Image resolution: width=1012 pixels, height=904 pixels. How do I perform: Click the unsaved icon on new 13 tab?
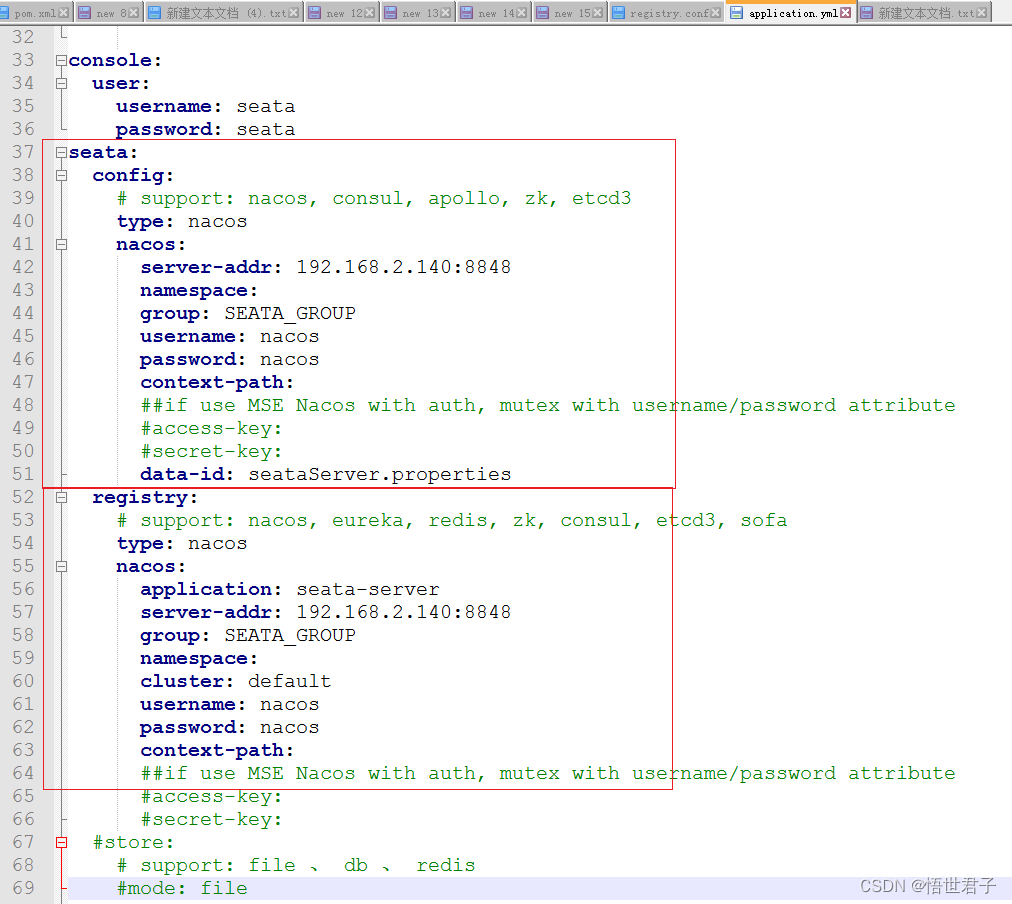pyautogui.click(x=390, y=13)
